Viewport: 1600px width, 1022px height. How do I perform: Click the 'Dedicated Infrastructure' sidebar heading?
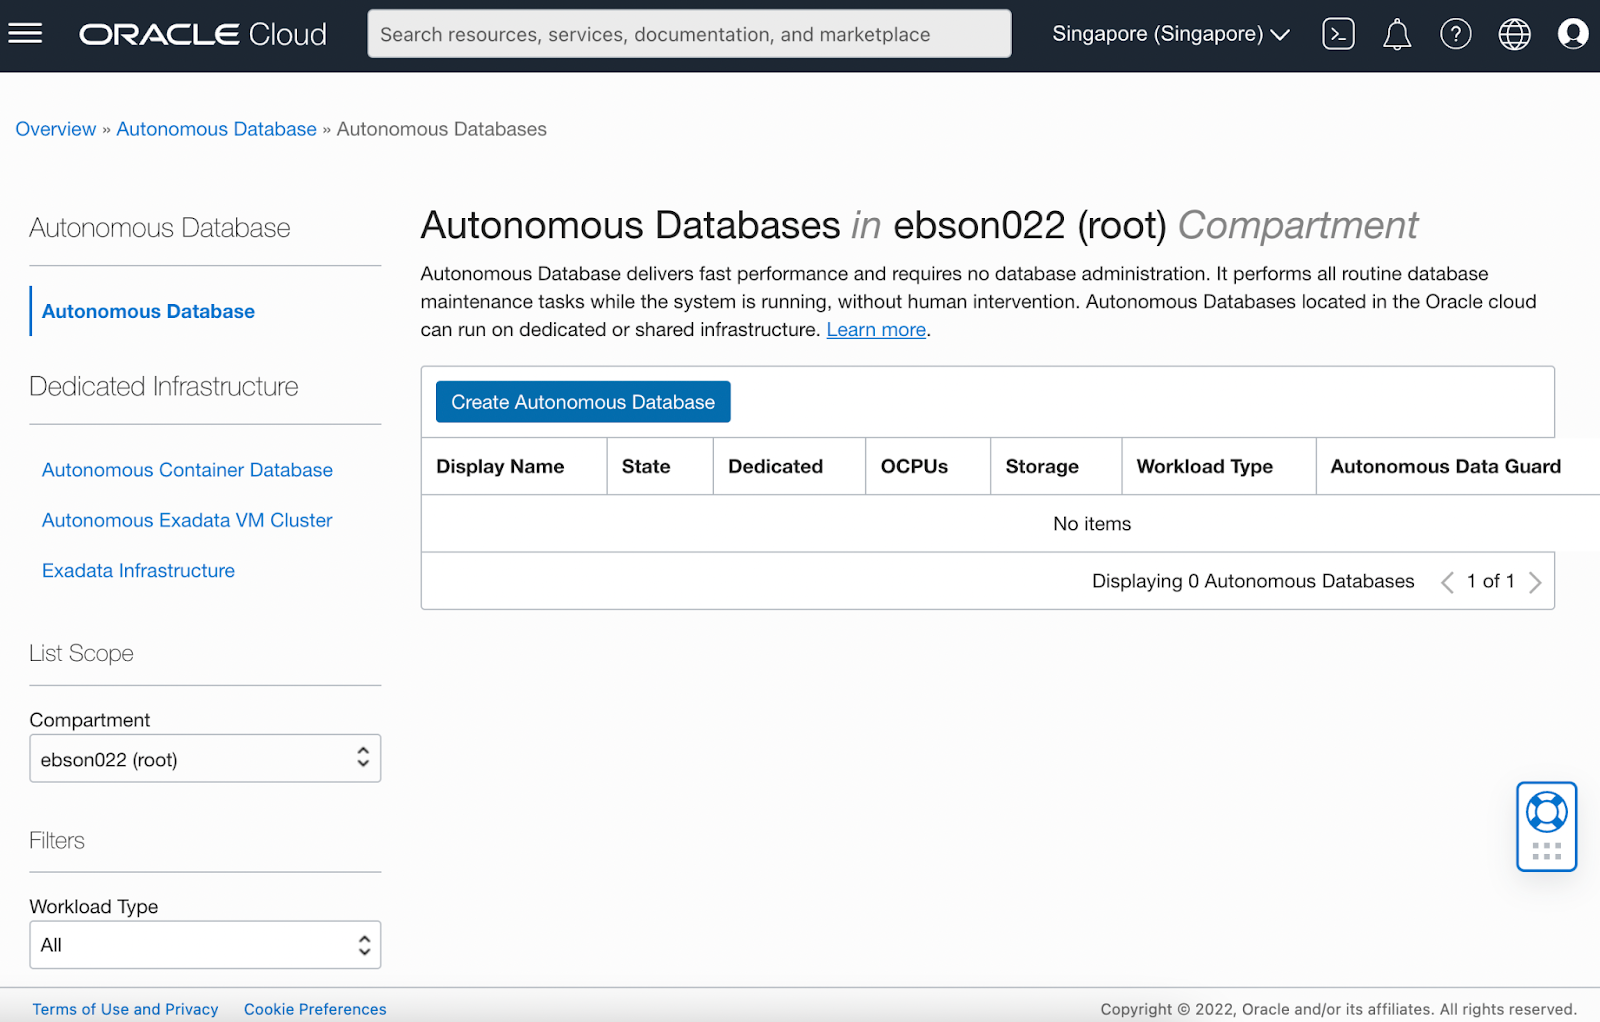[x=164, y=386]
